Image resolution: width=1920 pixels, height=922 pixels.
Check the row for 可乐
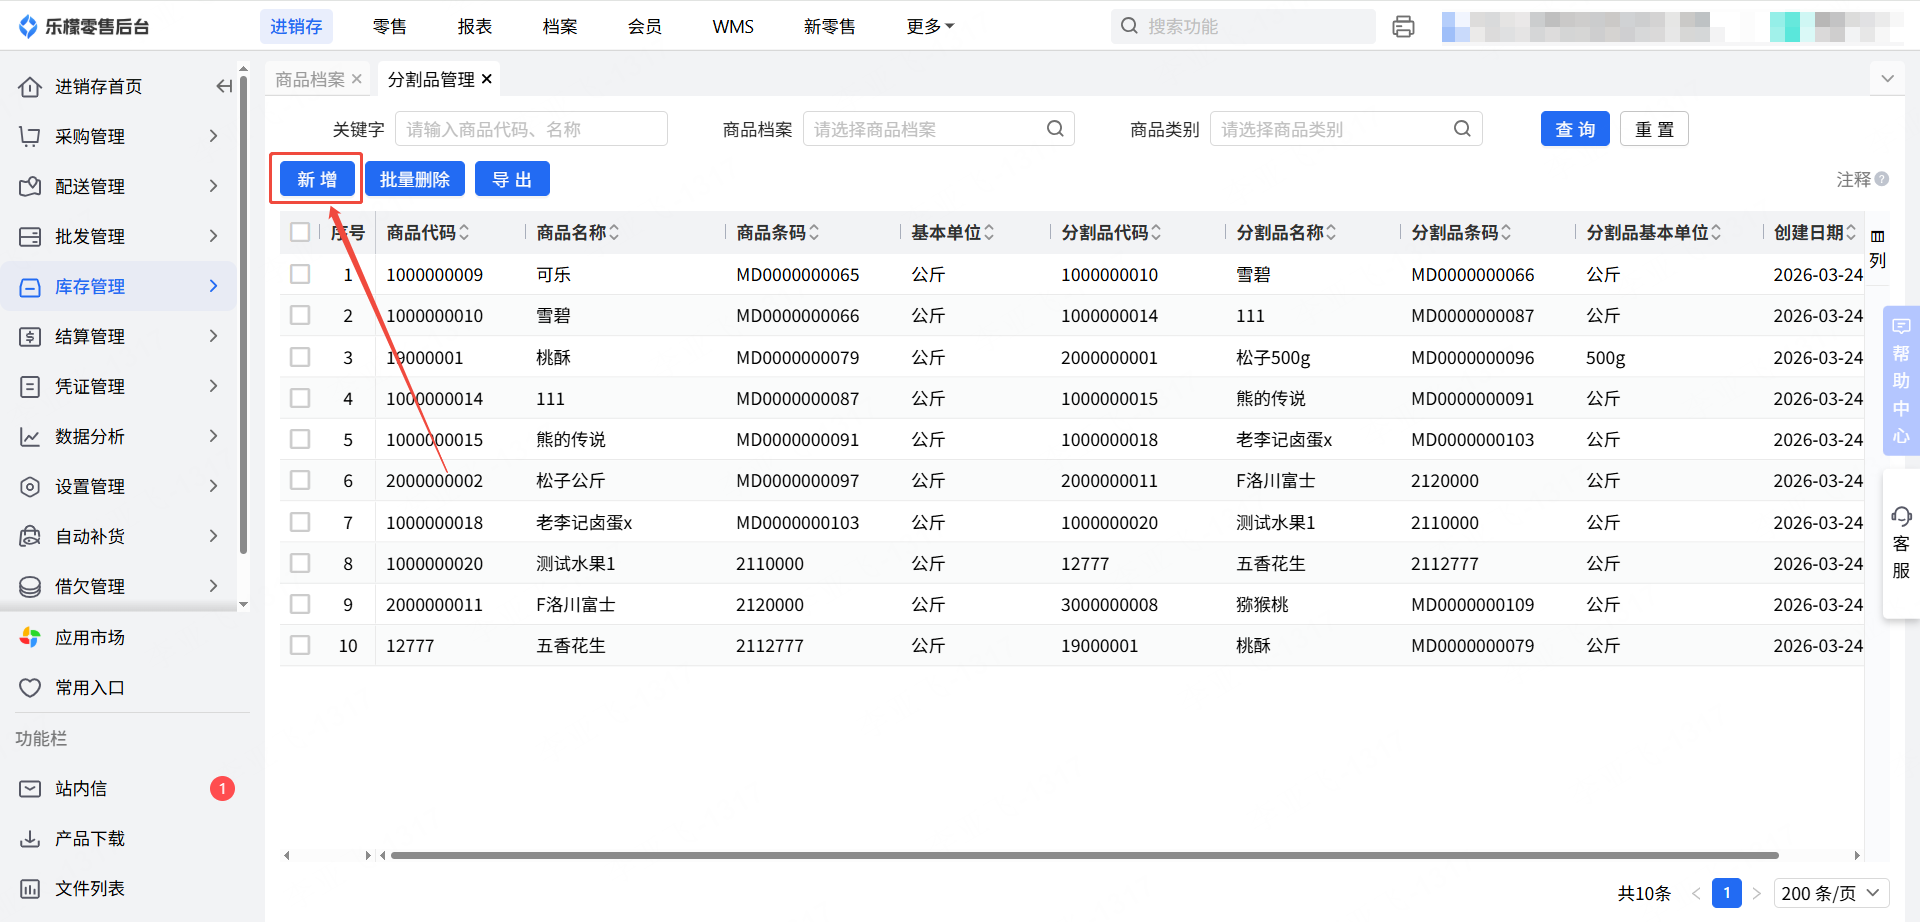tap(300, 274)
